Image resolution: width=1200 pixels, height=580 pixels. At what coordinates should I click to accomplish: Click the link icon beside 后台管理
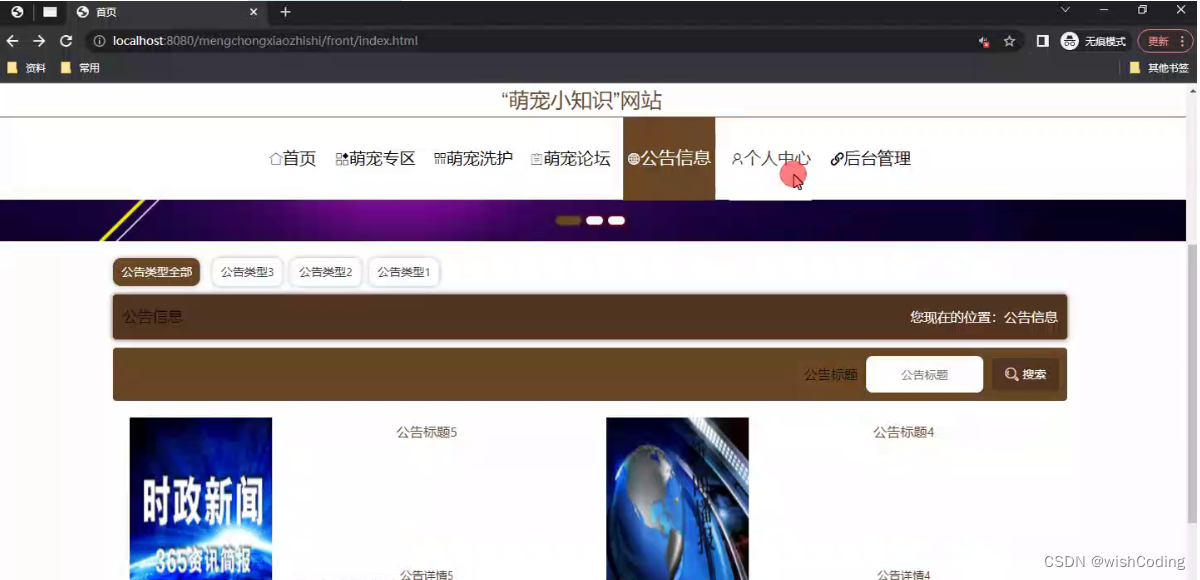(x=836, y=158)
